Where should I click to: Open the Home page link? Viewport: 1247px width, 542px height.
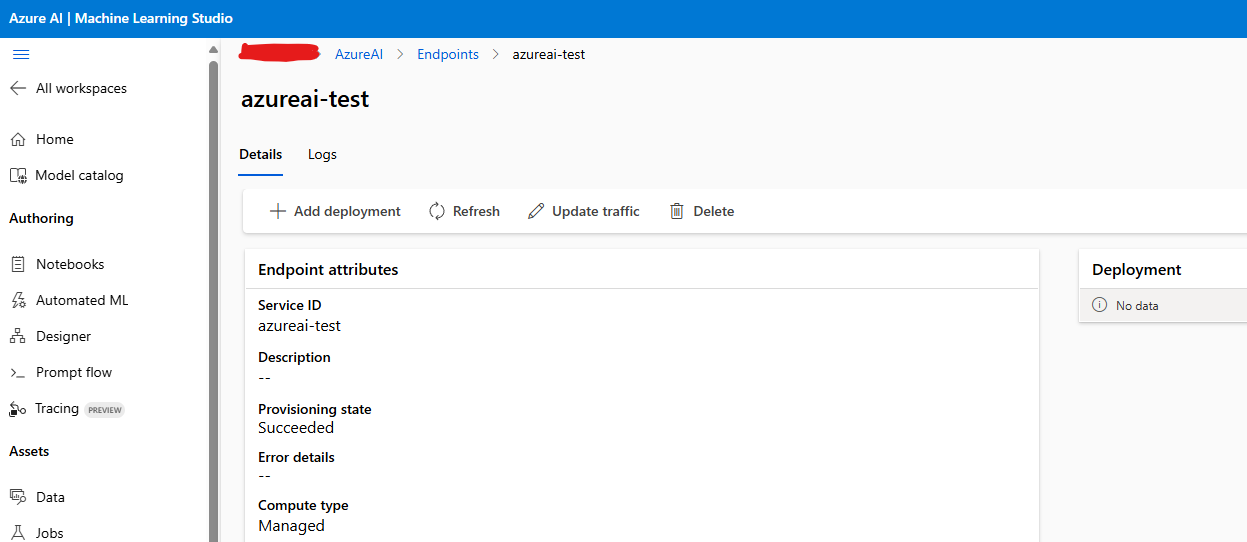click(55, 139)
